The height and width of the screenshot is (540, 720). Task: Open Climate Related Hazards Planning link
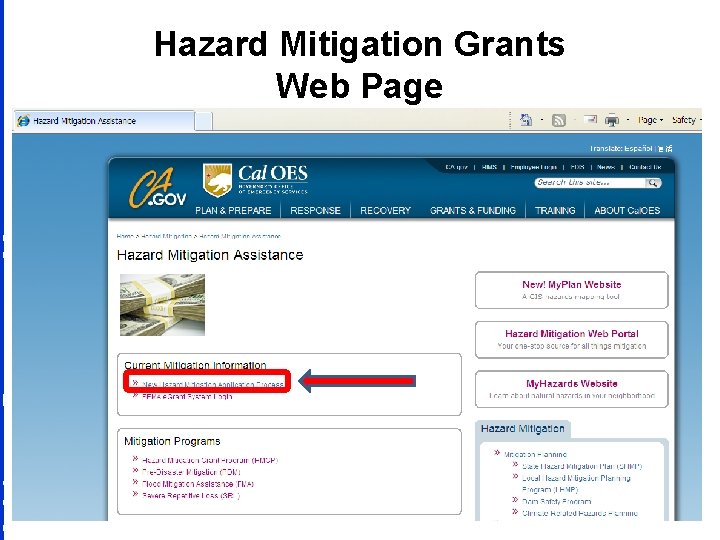coord(579,513)
